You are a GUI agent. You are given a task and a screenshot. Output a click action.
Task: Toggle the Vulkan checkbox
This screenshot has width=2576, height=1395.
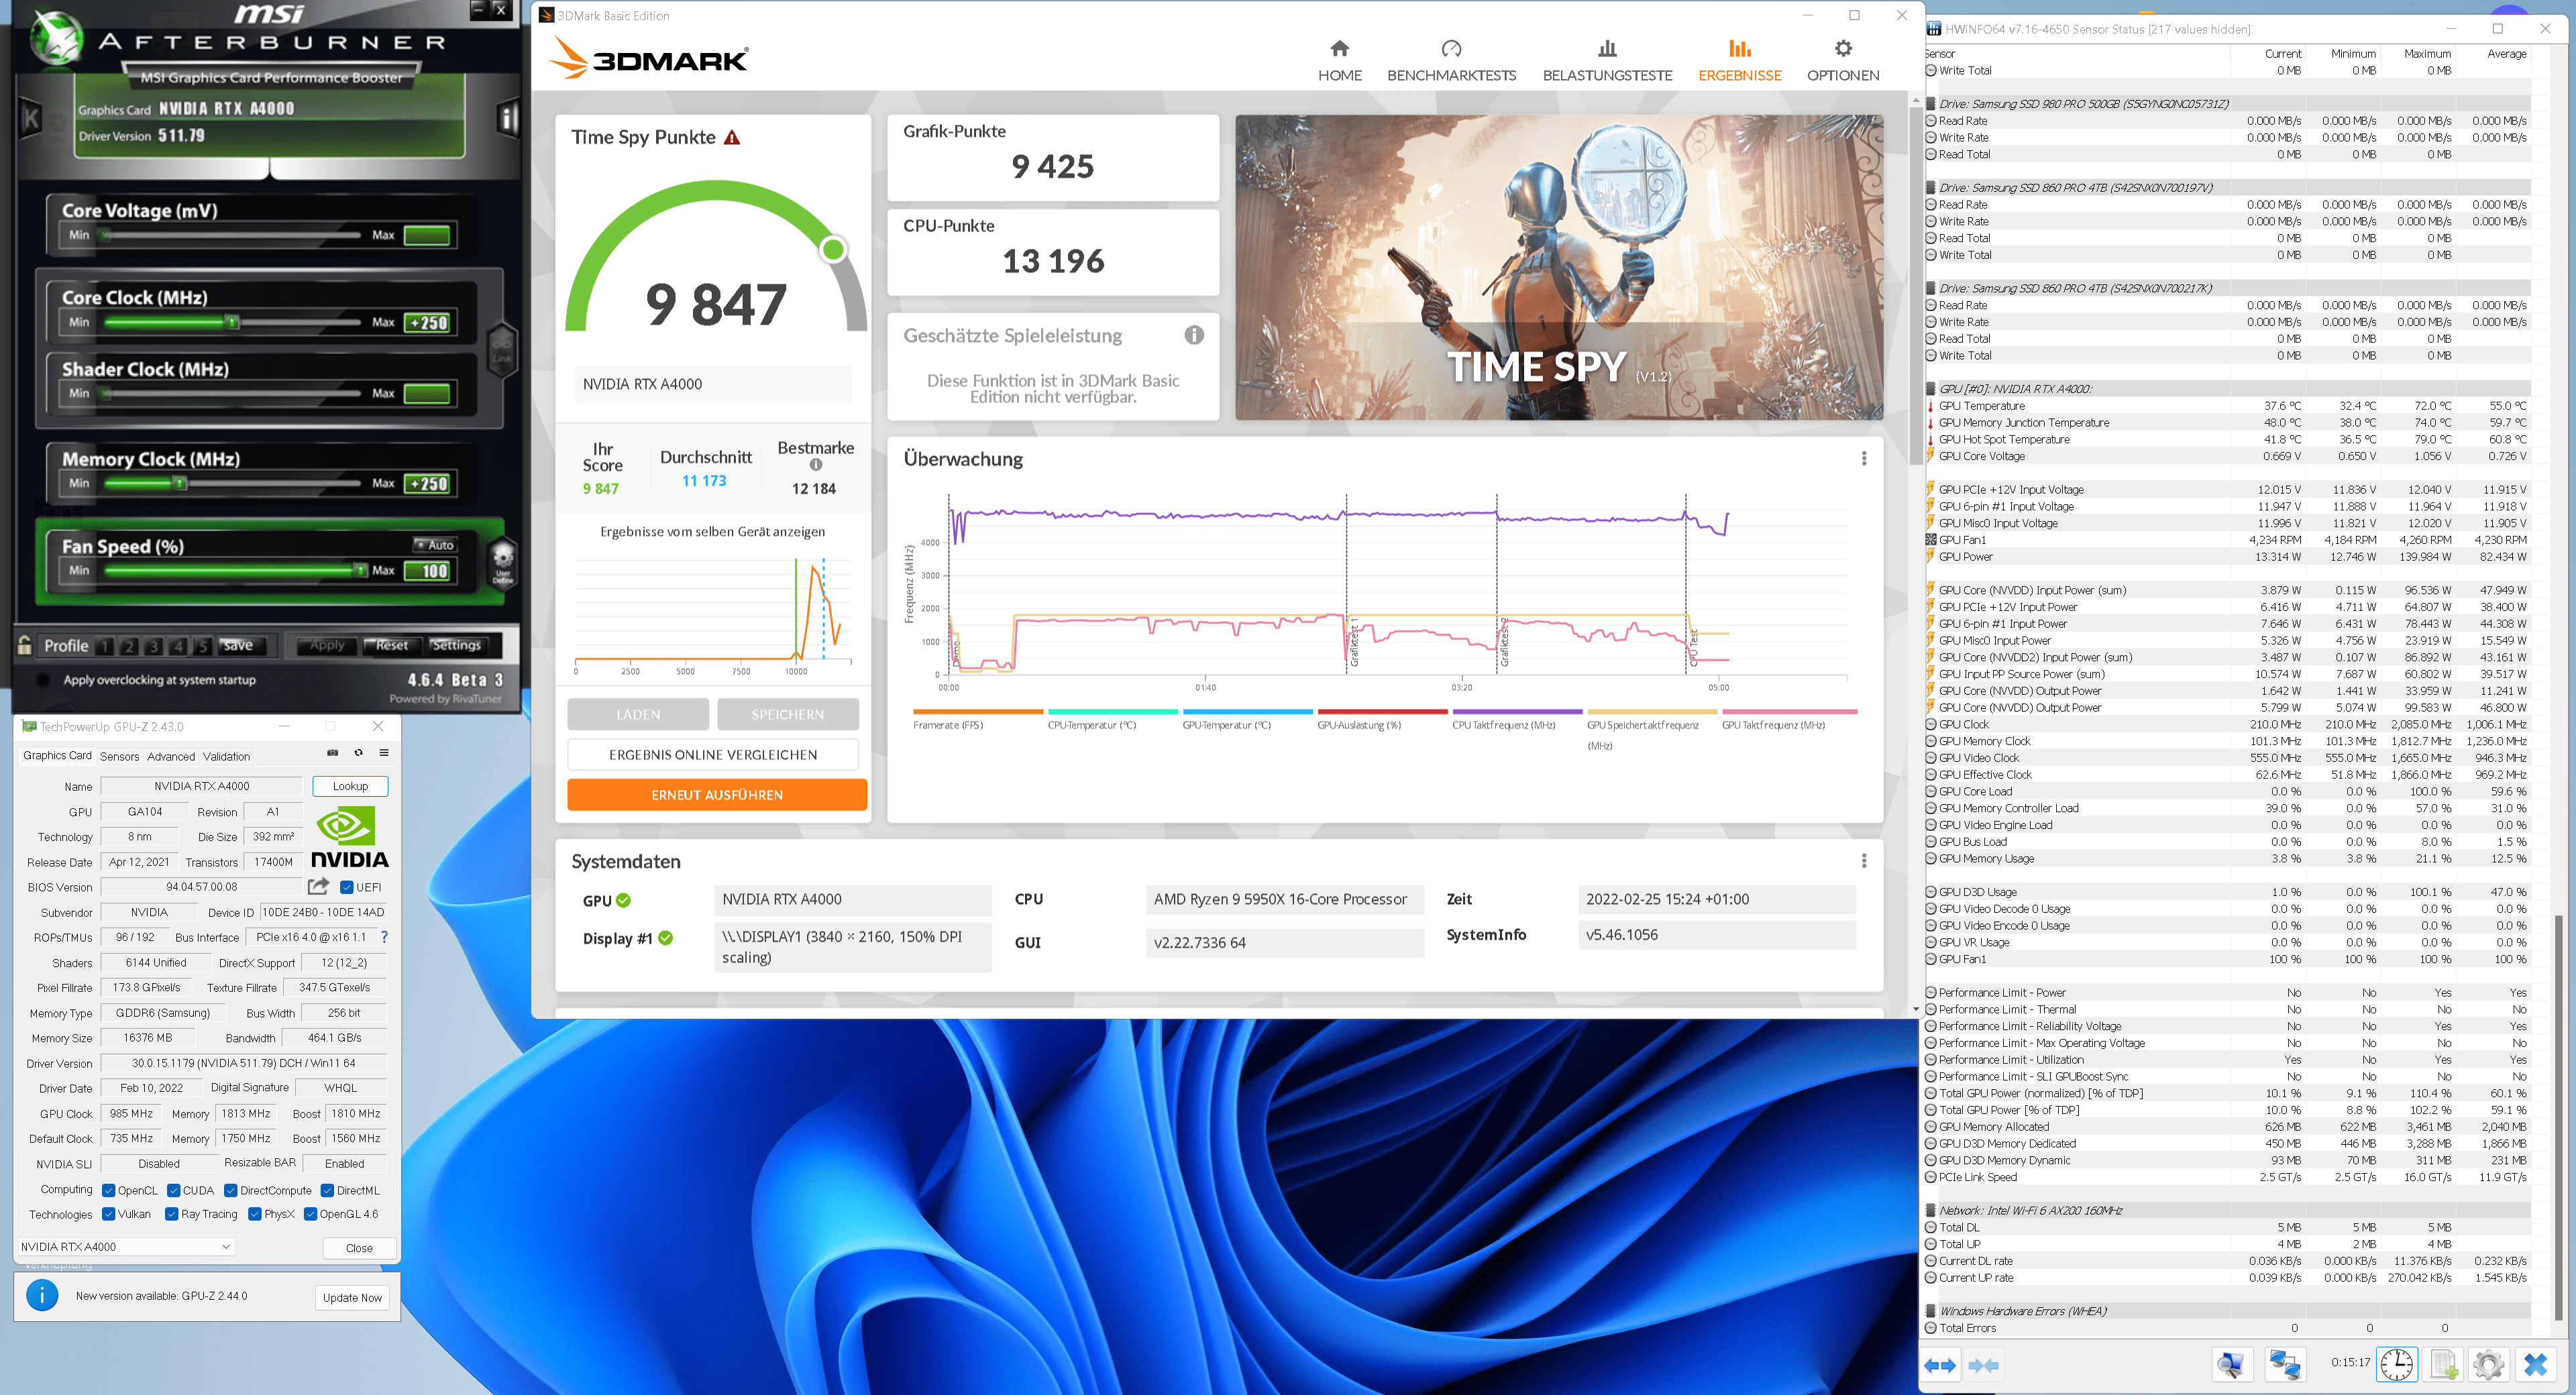coord(109,1214)
